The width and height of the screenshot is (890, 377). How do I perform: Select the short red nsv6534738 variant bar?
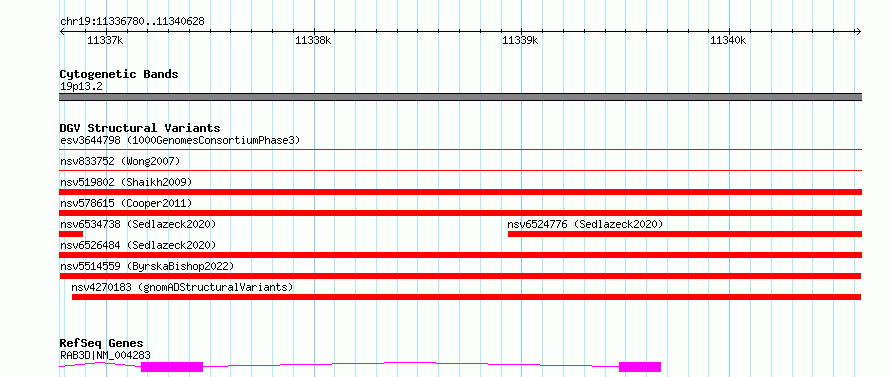(x=71, y=234)
